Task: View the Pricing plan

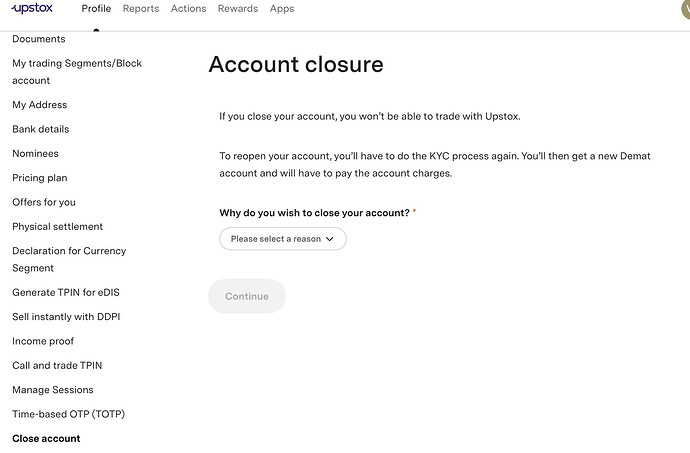Action: (x=40, y=178)
